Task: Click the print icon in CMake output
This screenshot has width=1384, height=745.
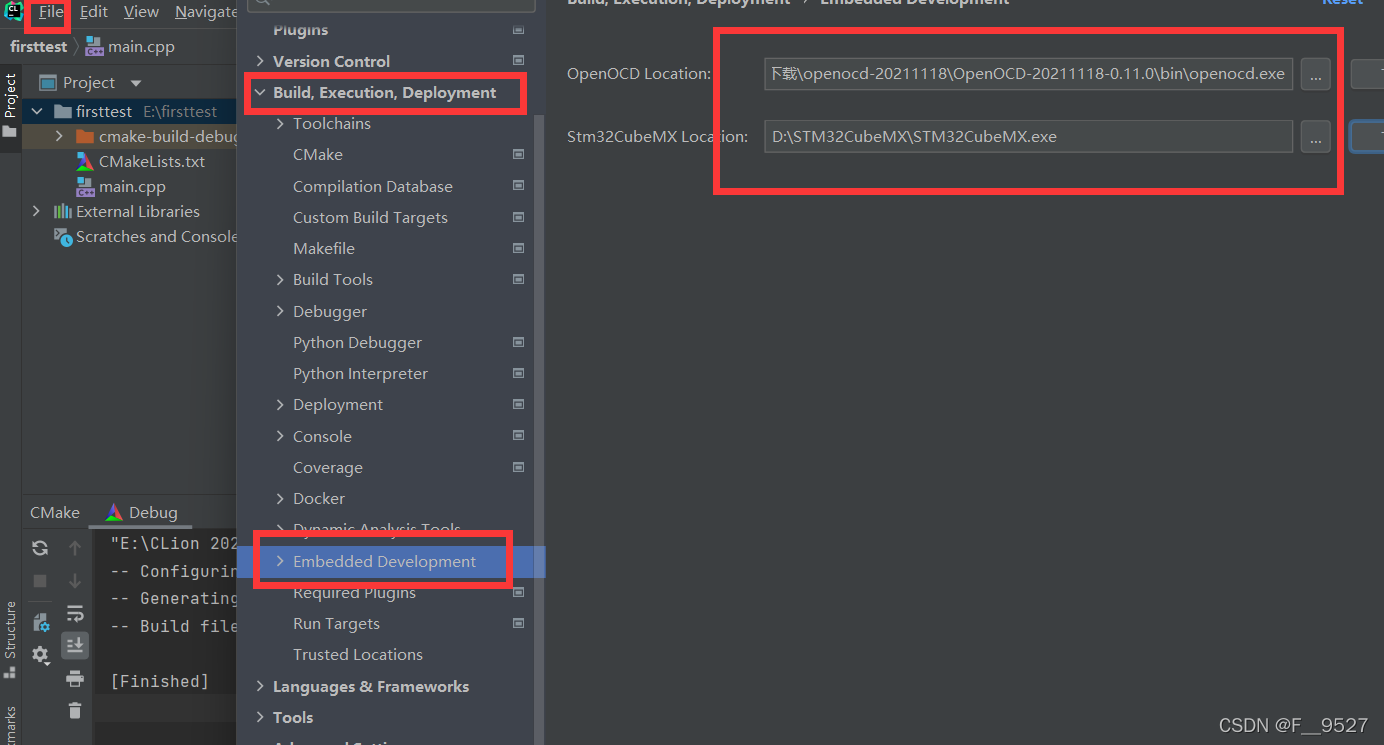Action: pos(75,679)
